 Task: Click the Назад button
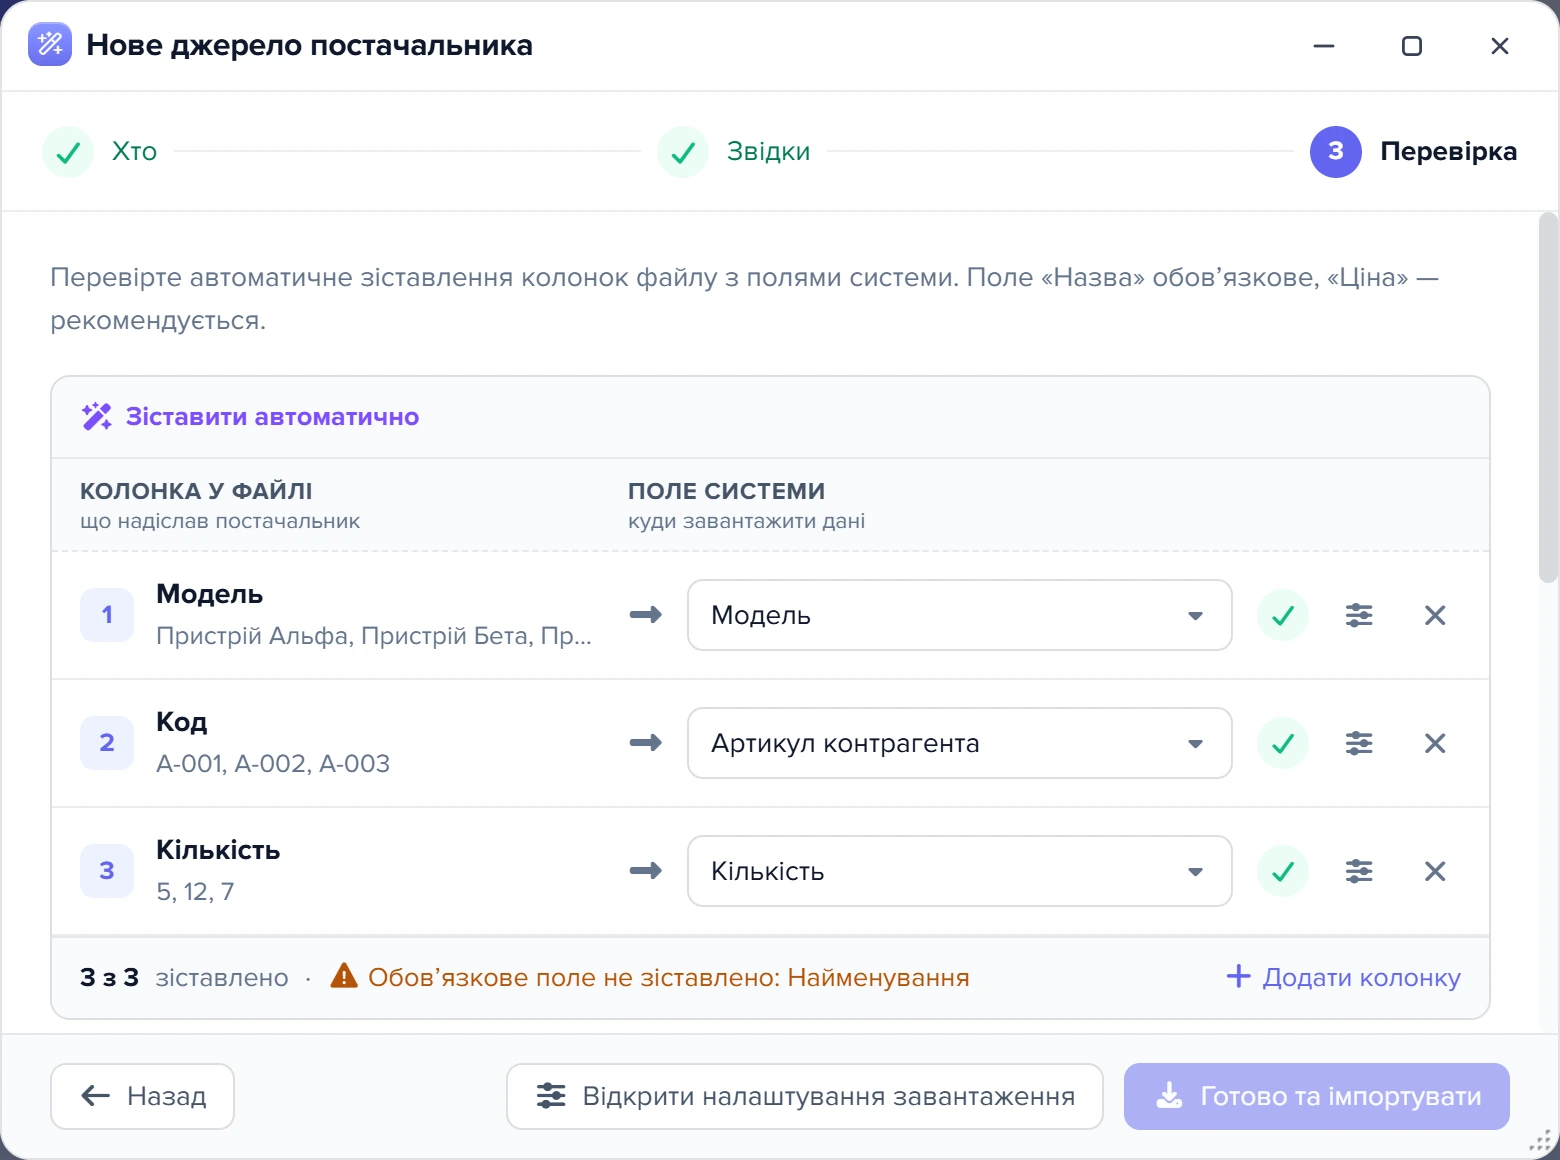(x=142, y=1096)
